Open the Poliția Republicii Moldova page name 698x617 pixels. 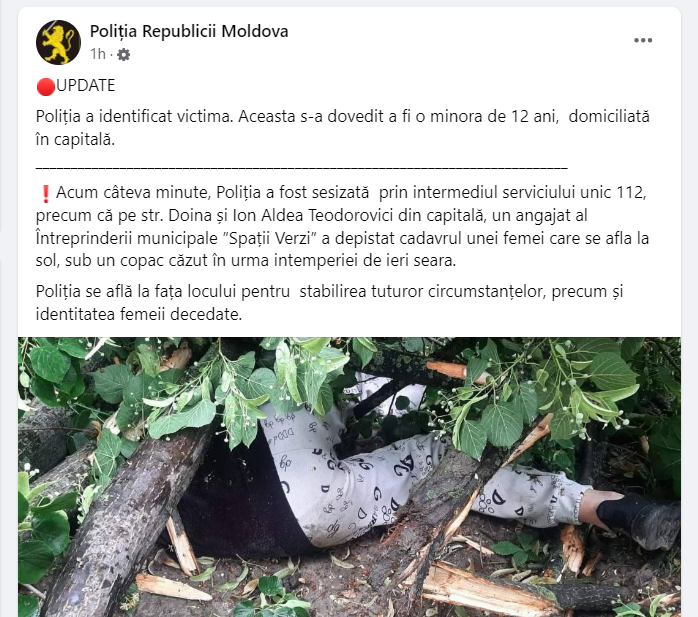tap(189, 31)
